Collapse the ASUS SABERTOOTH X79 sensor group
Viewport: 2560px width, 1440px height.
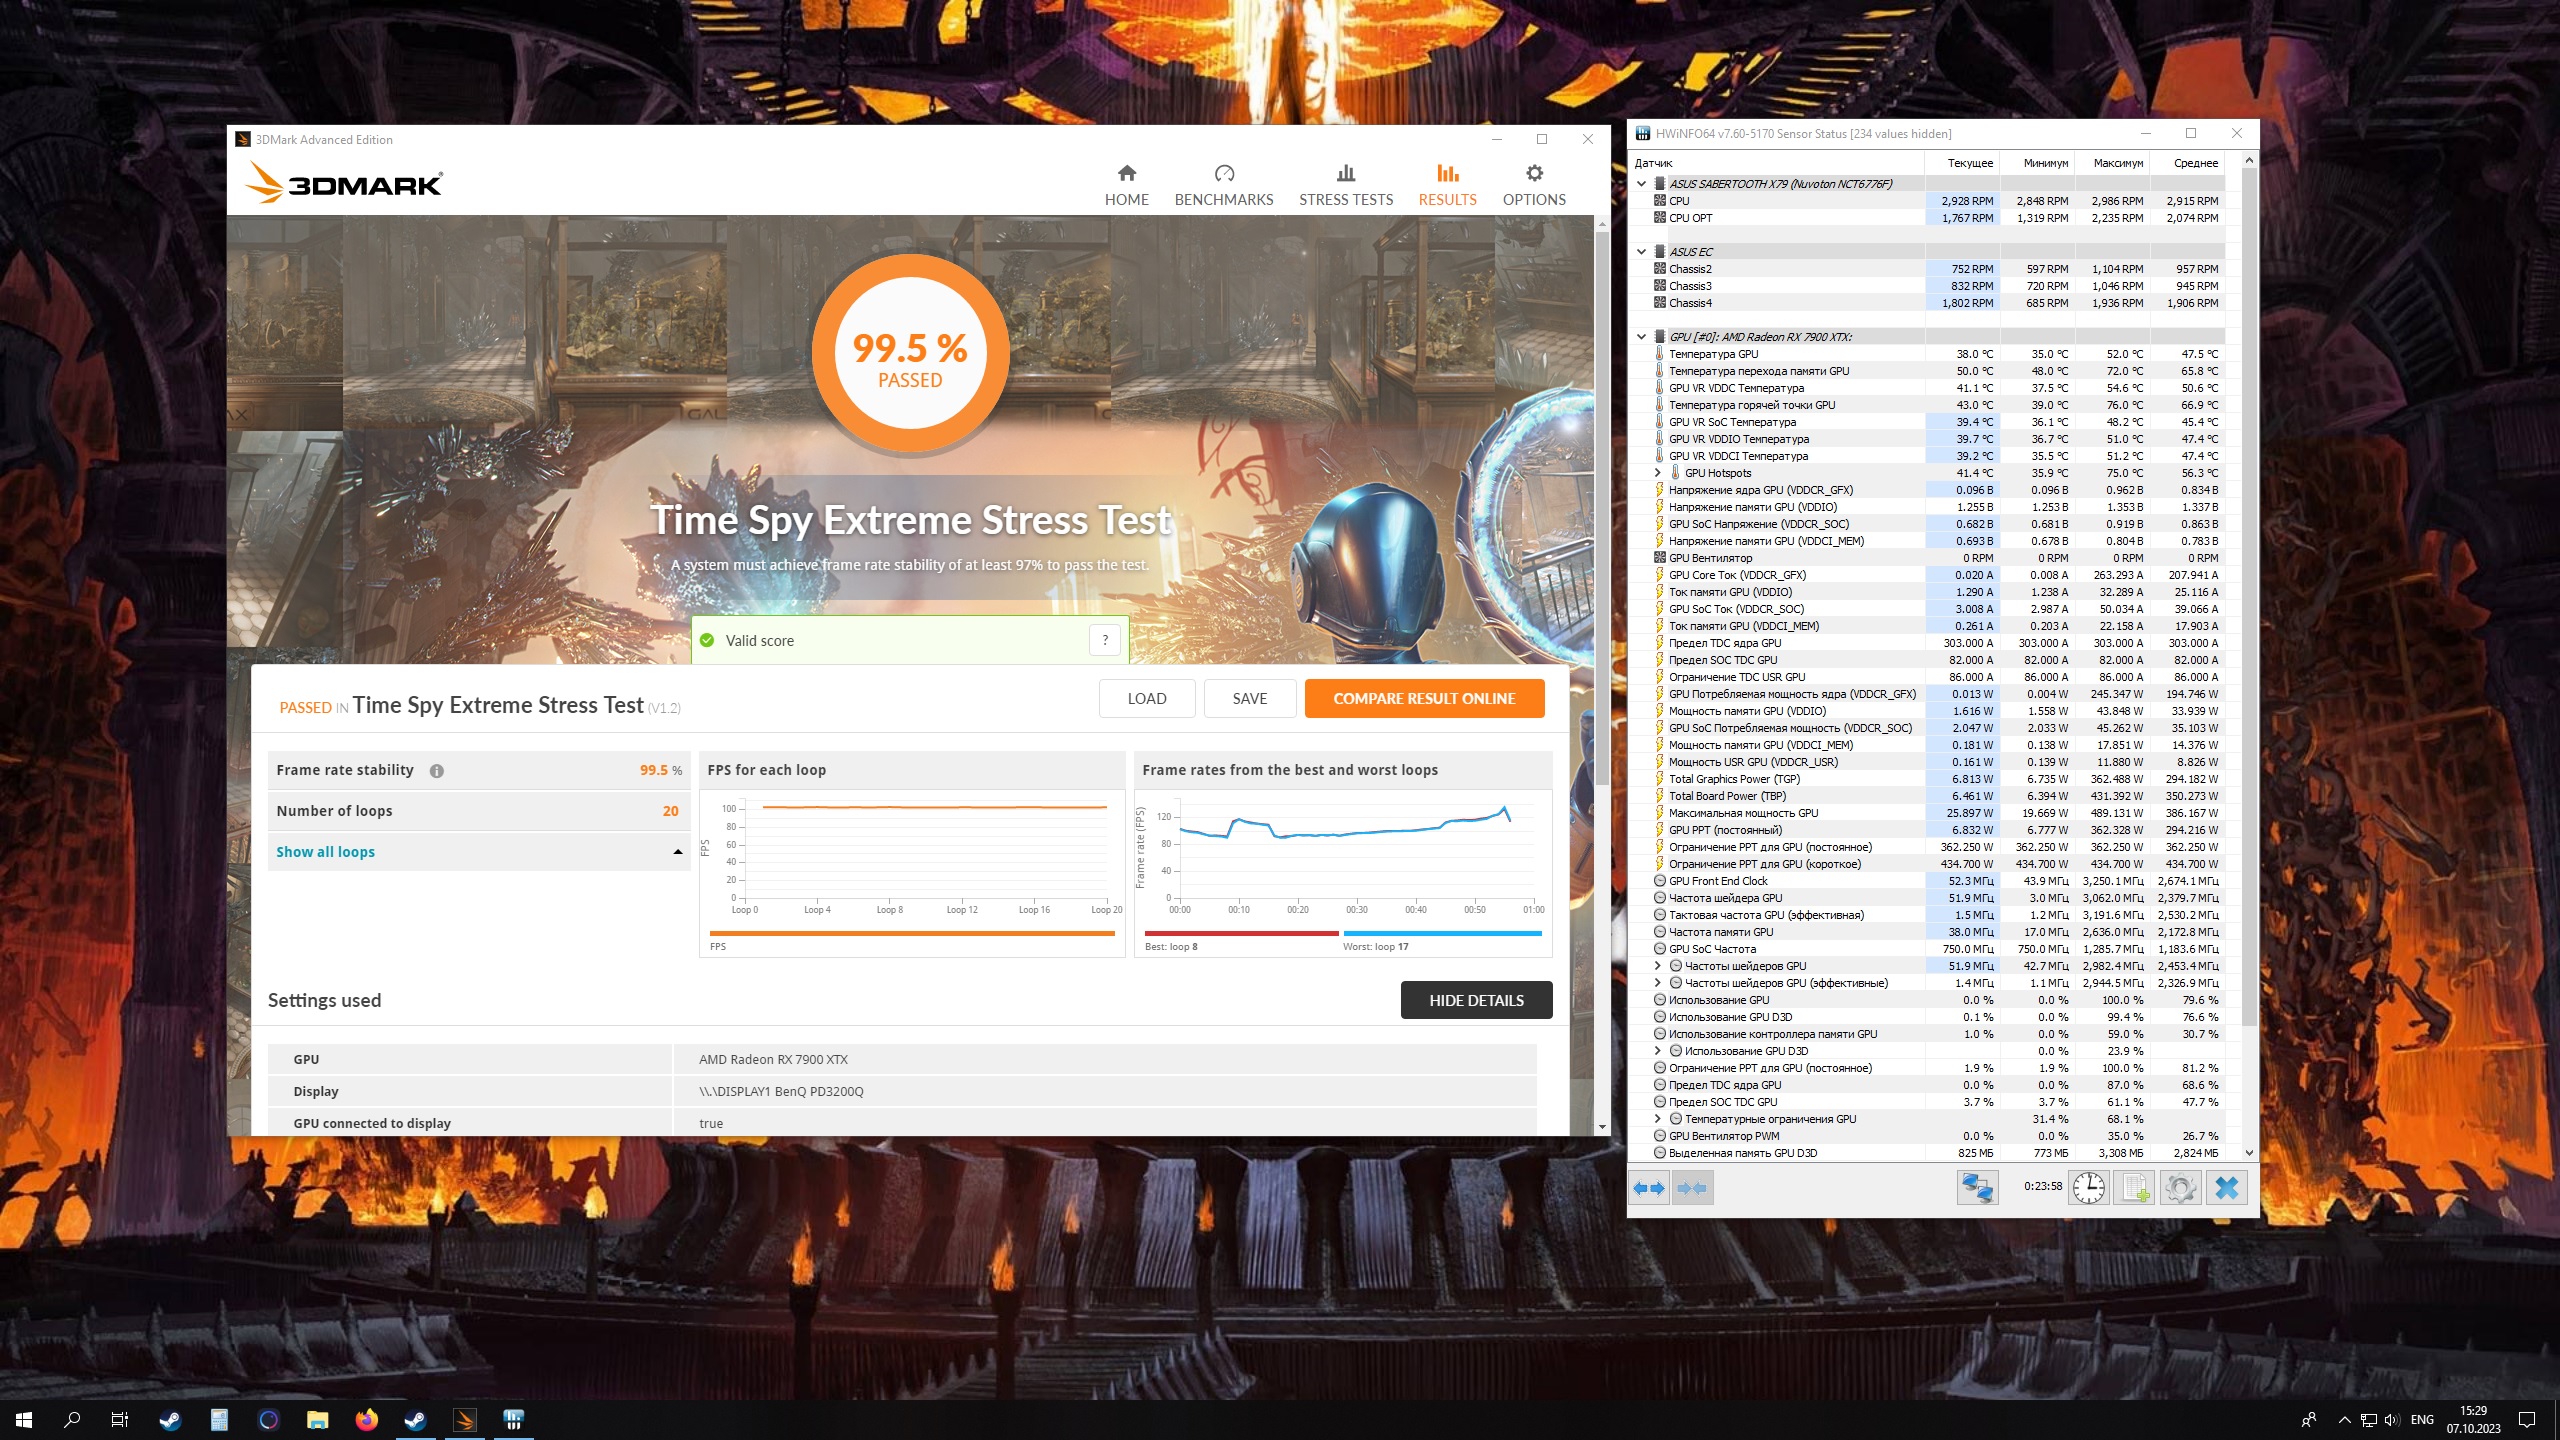coord(1642,184)
